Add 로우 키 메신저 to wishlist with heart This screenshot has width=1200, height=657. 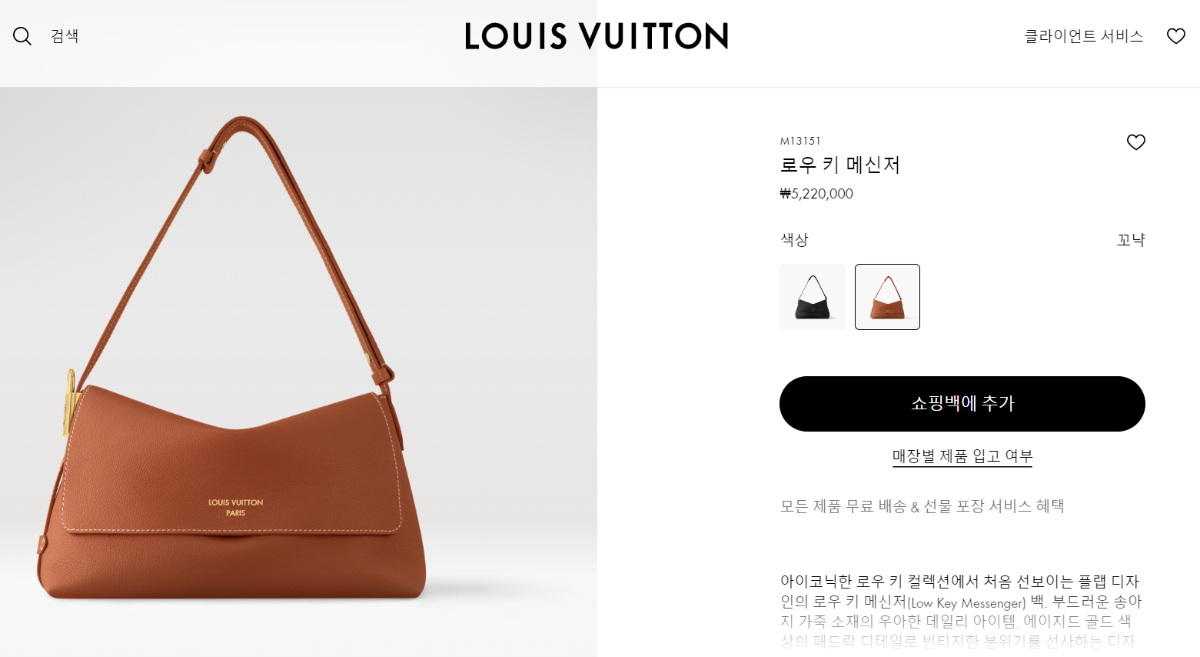(1136, 142)
